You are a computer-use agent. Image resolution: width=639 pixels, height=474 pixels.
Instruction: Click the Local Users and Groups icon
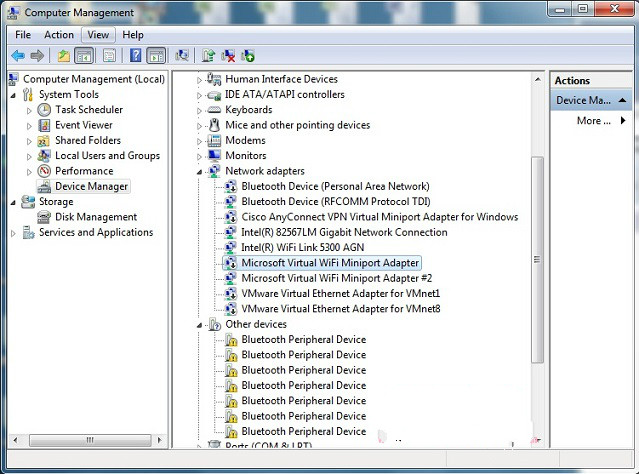coord(44,156)
